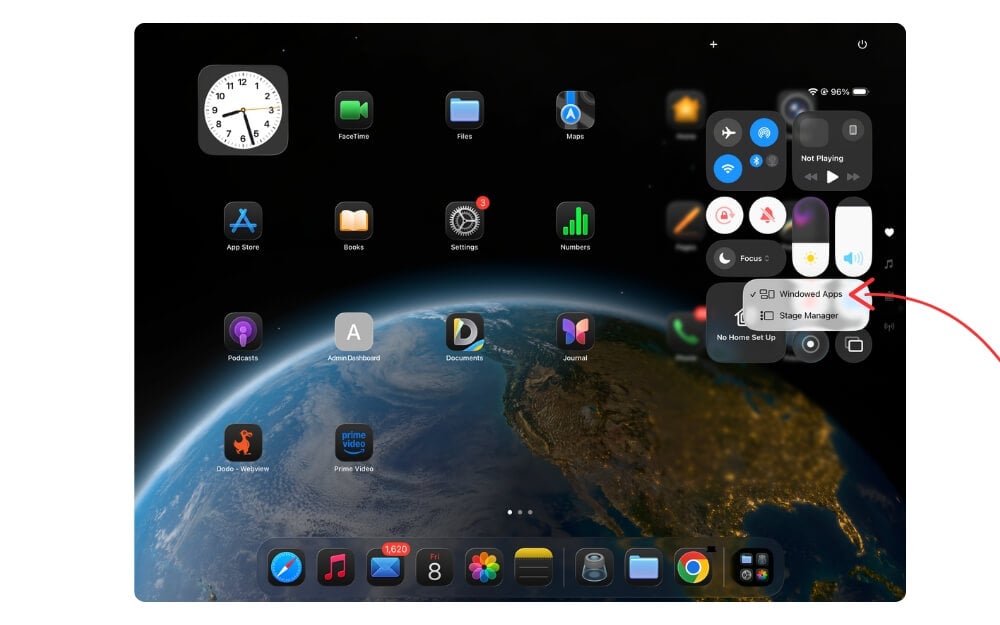Tap the power button icon

(x=862, y=44)
